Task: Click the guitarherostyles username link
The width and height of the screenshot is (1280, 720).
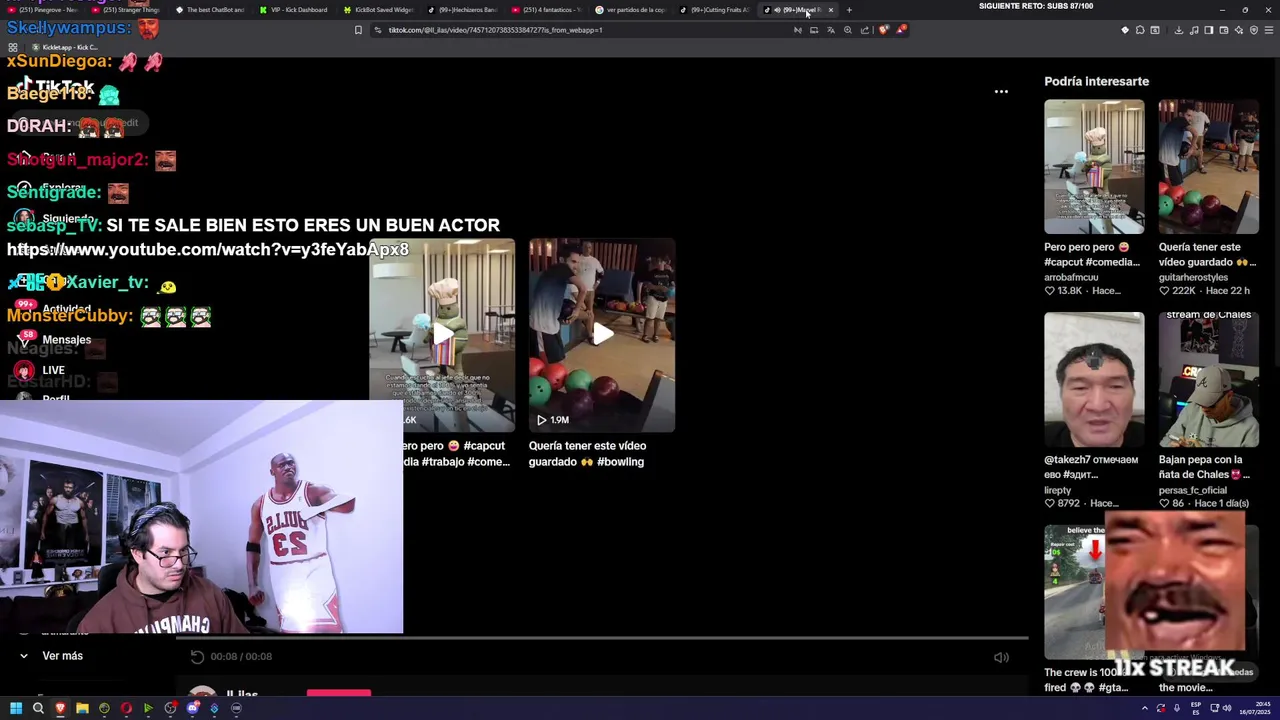Action: click(x=1193, y=277)
